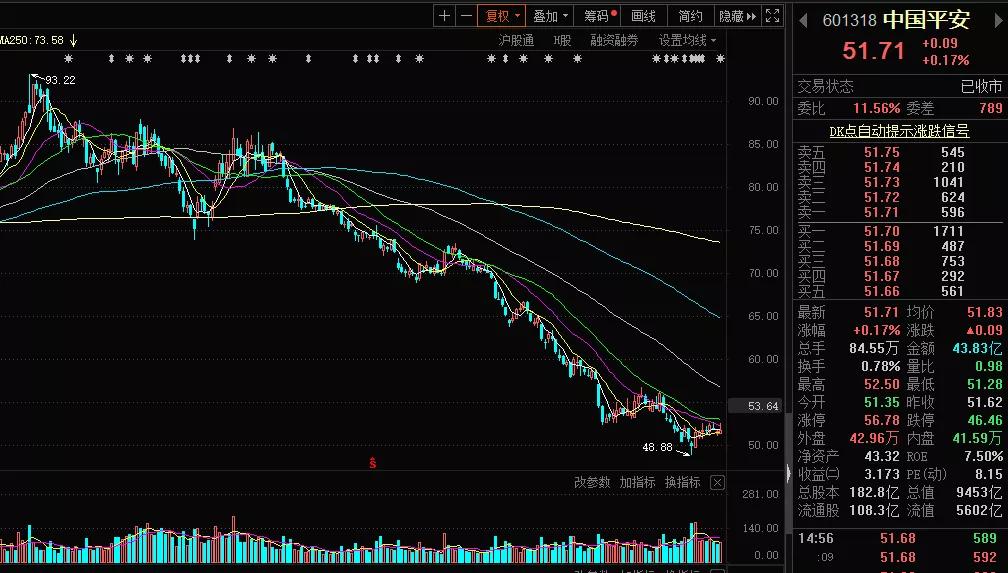
Task: Click 换手 0.78% value
Action: (881, 367)
